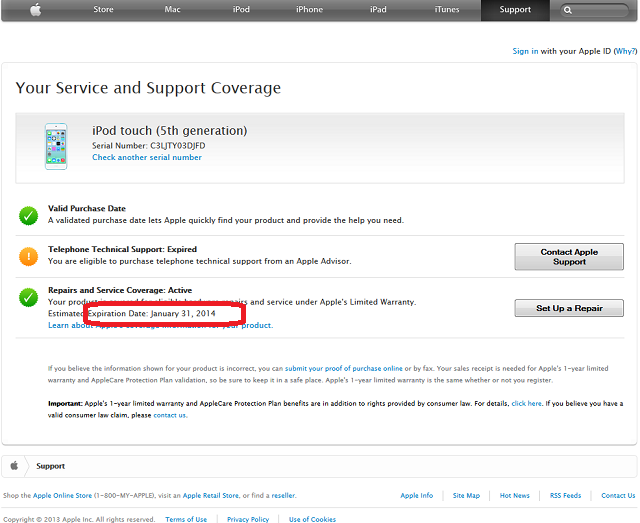Screen dimensions: 640x523
Task: Click the 'Your Service and Support Coverage' heading
Action: (148, 88)
